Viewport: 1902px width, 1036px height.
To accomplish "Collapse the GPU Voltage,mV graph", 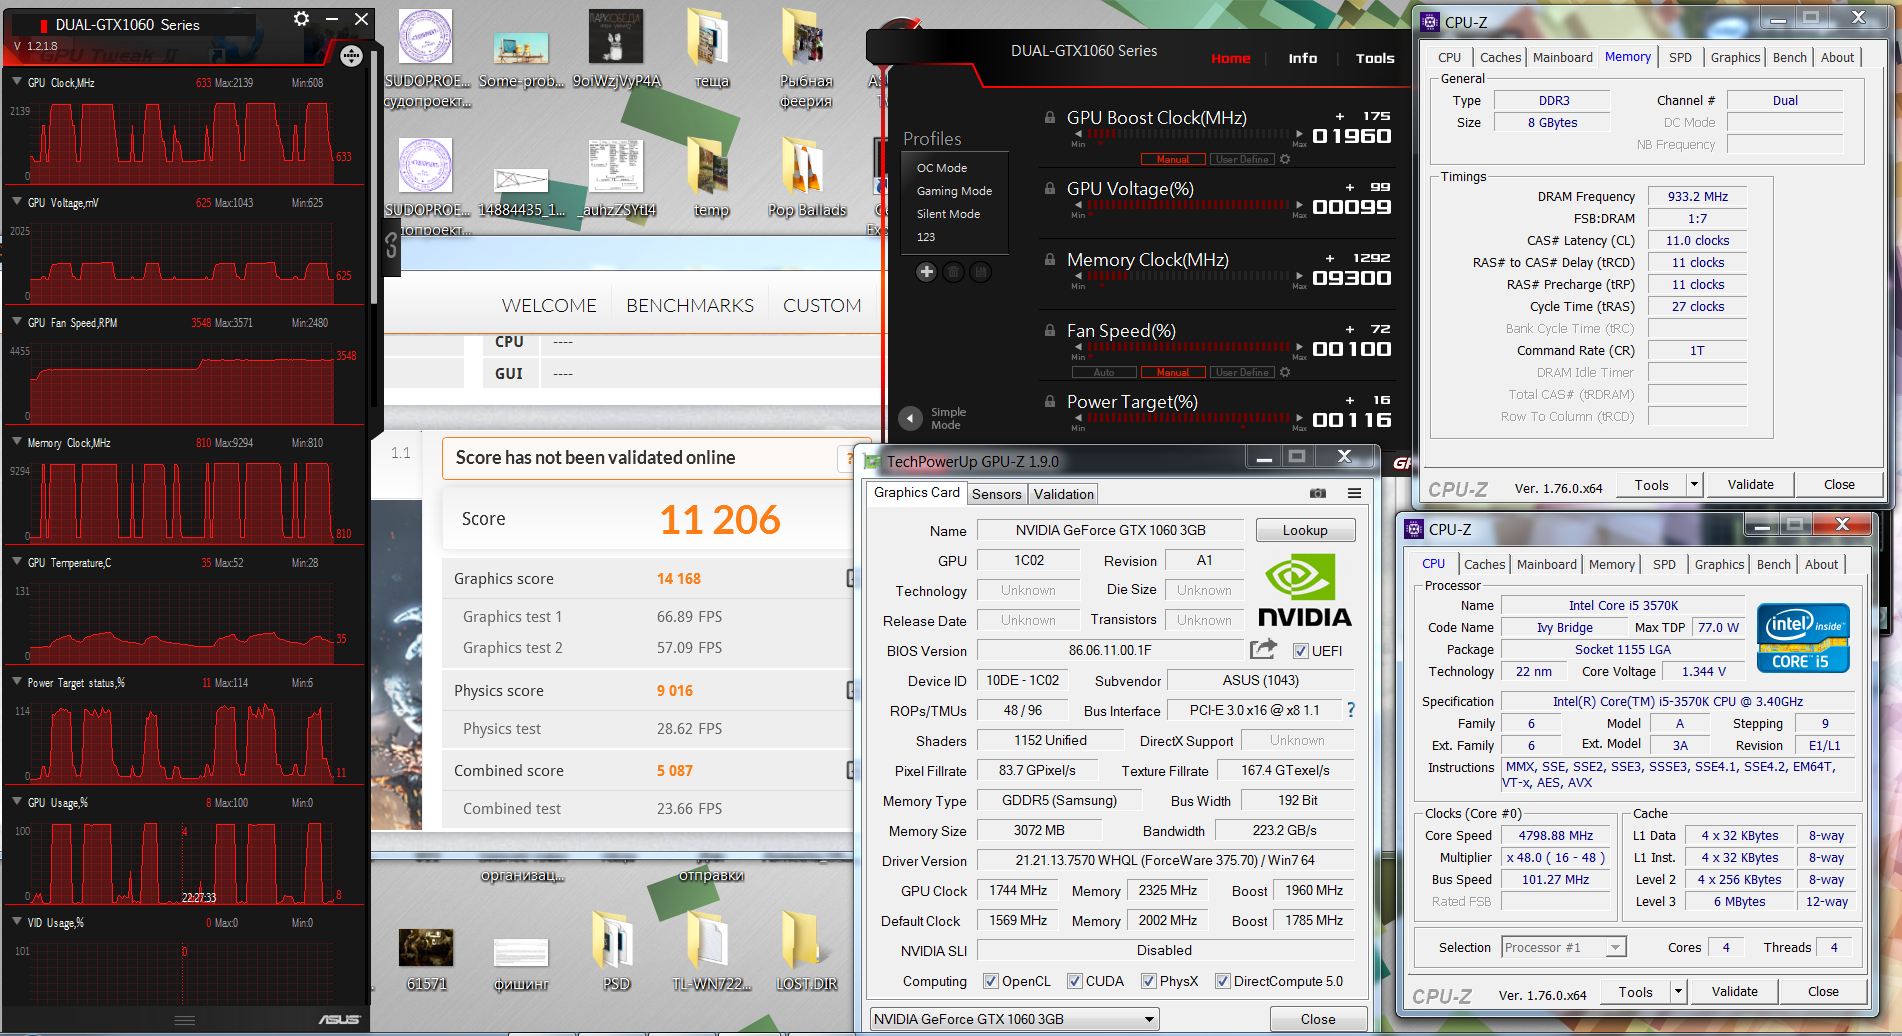I will [x=17, y=201].
